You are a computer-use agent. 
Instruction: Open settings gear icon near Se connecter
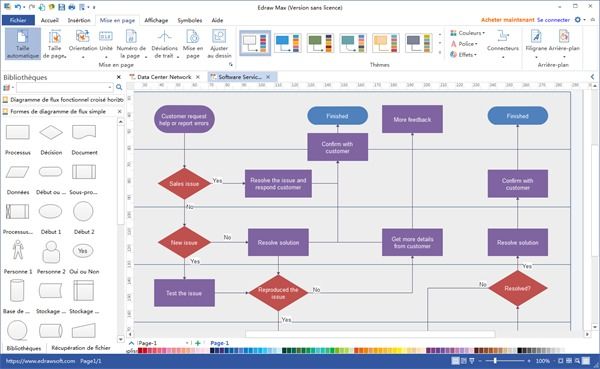[x=577, y=20]
